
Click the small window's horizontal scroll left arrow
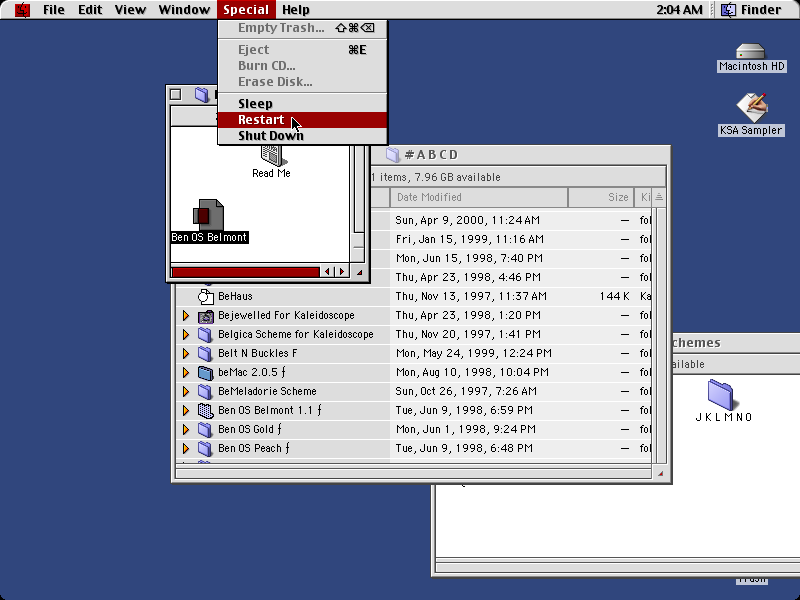(327, 272)
